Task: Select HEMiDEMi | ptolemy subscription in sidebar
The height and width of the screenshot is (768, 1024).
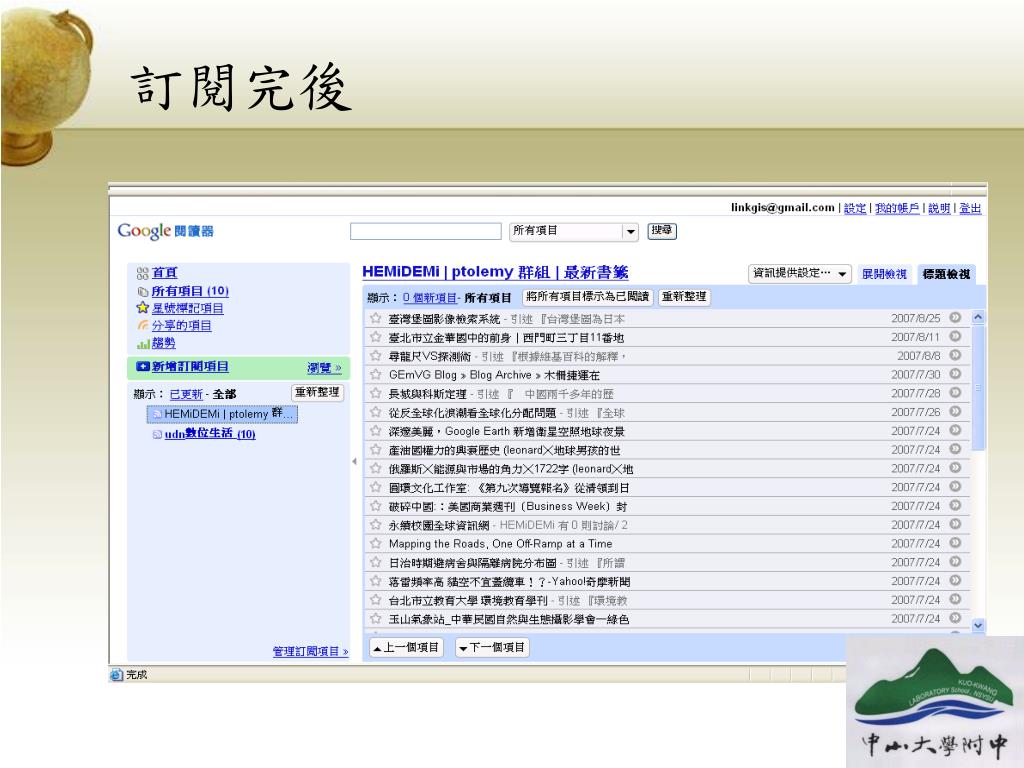Action: [223, 414]
